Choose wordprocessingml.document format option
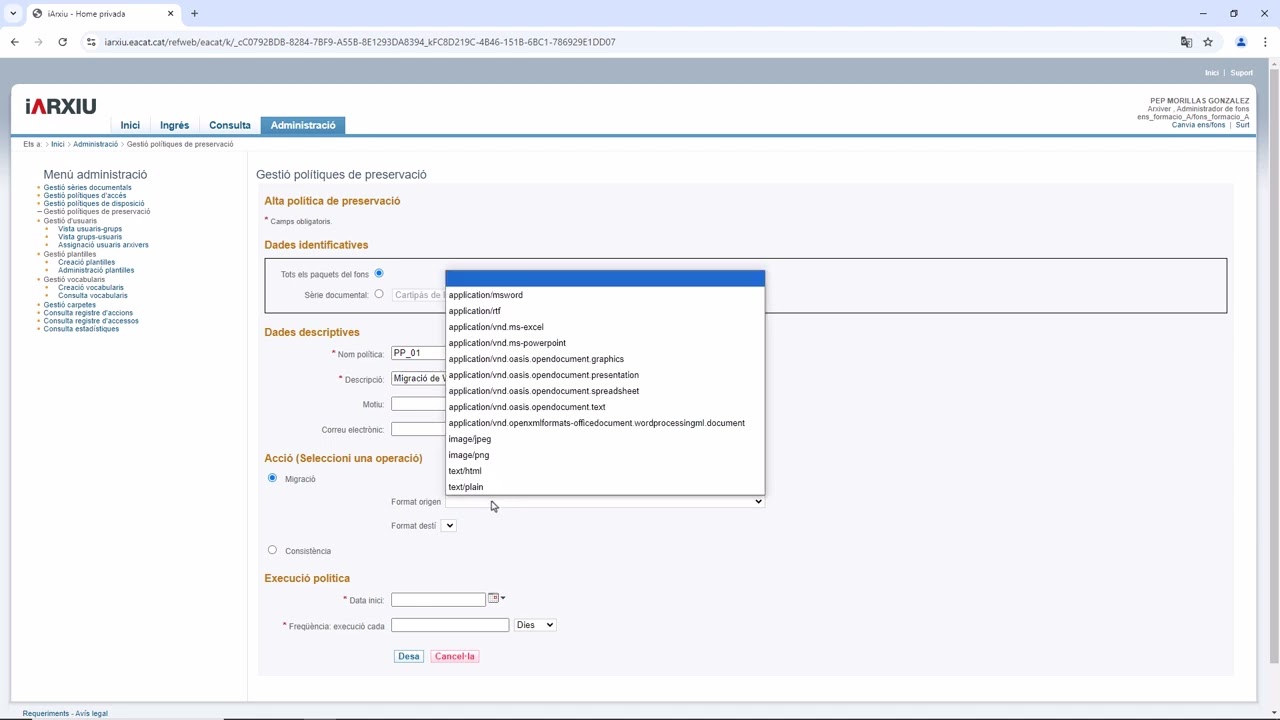Viewport: 1280px width, 720px height. 605,423
